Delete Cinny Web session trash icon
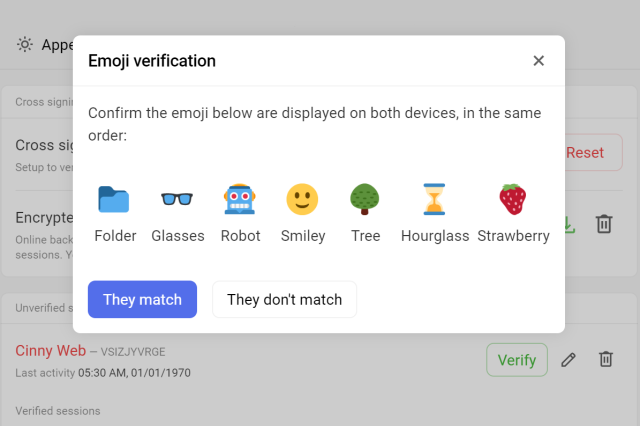Image resolution: width=640 pixels, height=426 pixels. coord(605,359)
